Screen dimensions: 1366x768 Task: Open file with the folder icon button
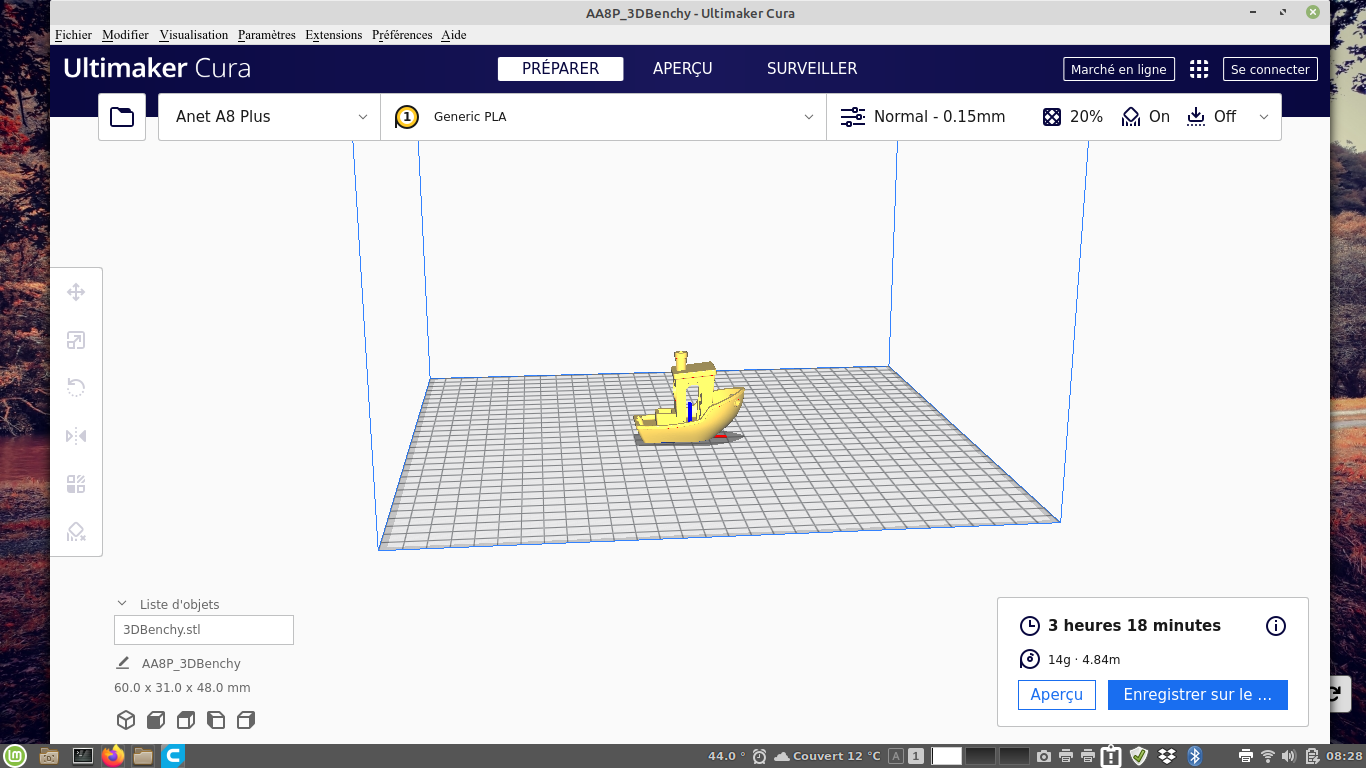[x=122, y=117]
